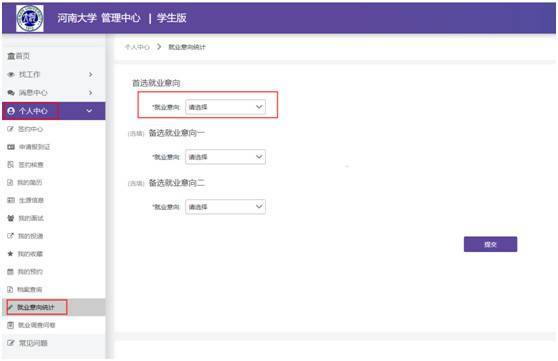Click the 首选就业意向 heading
This screenshot has height=361, width=558.
[156, 83]
